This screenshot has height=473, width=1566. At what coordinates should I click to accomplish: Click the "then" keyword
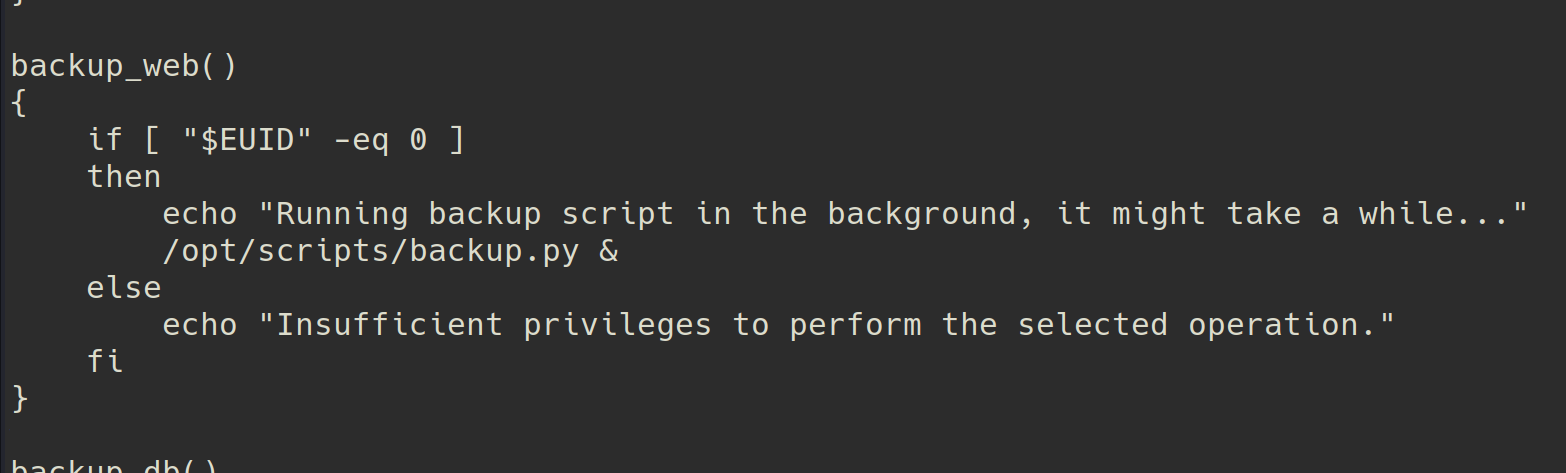[124, 177]
